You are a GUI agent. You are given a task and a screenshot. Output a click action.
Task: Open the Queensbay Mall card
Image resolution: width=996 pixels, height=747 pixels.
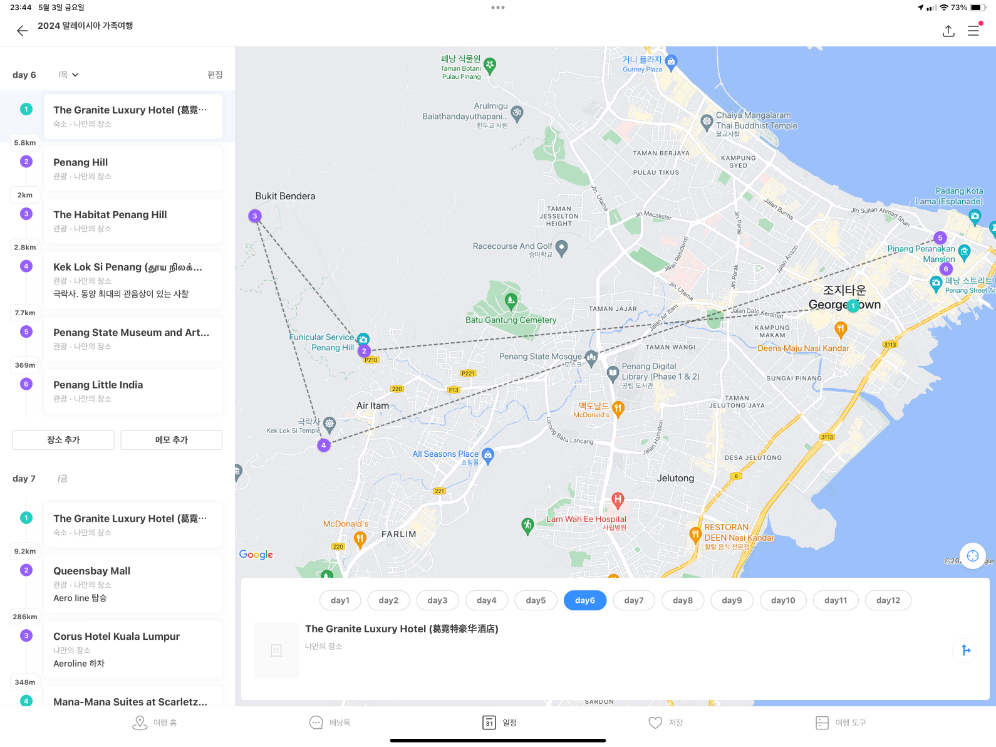133,584
